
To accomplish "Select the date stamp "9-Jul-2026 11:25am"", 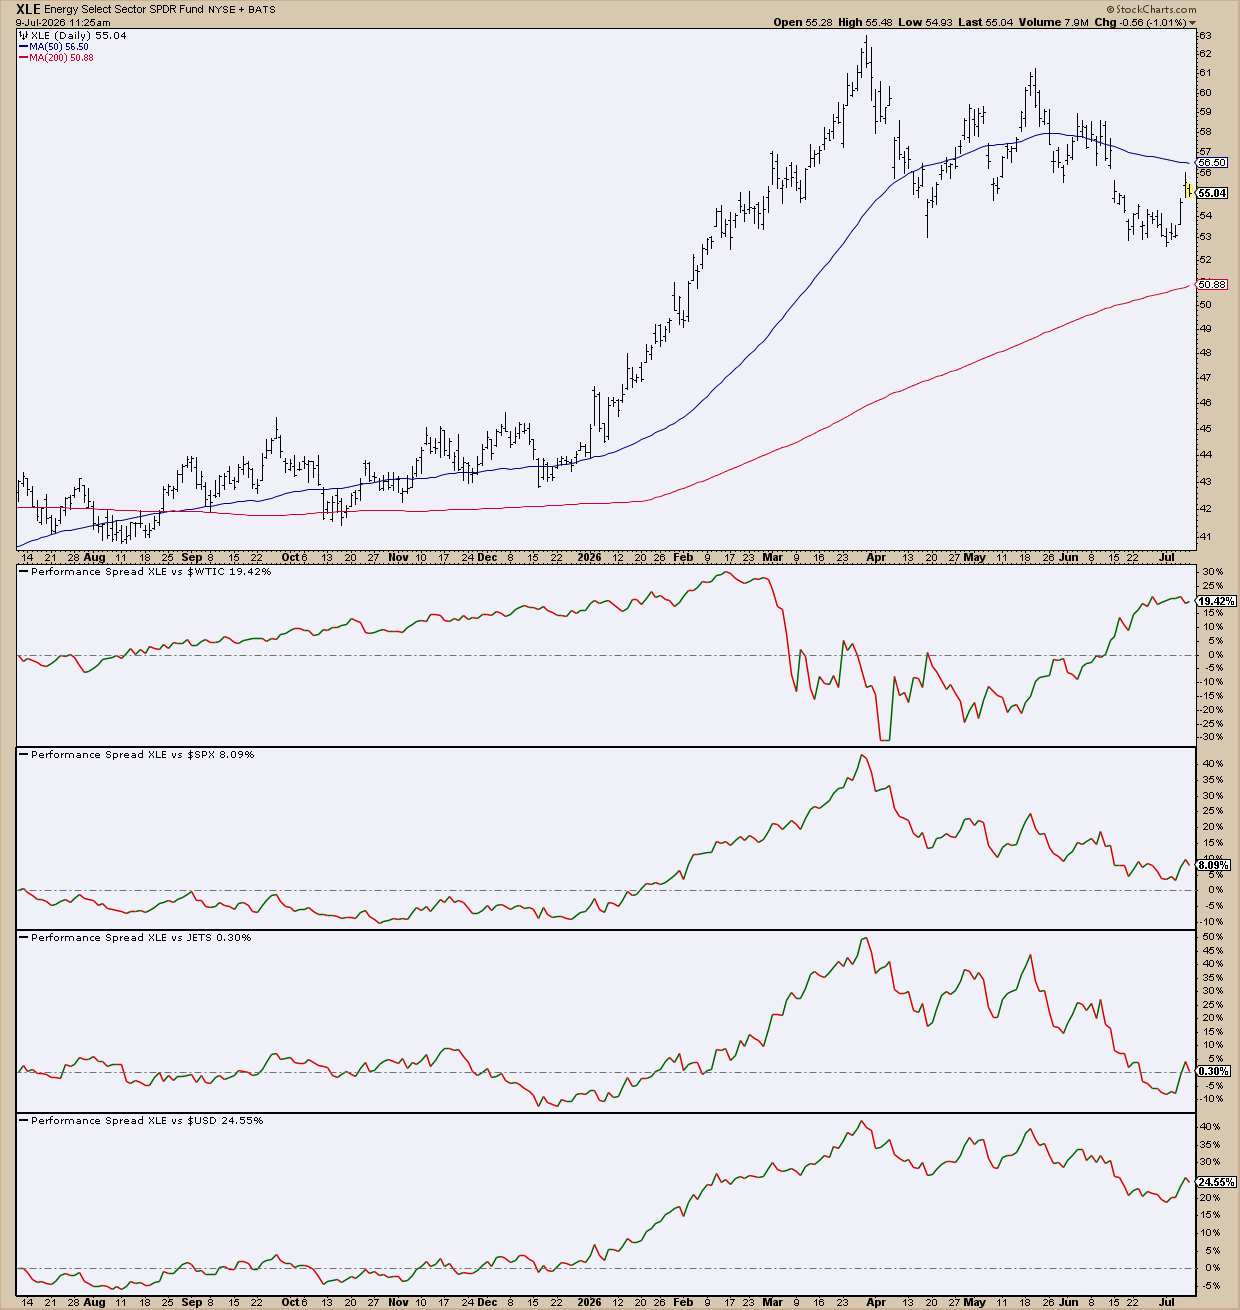I will (62, 21).
